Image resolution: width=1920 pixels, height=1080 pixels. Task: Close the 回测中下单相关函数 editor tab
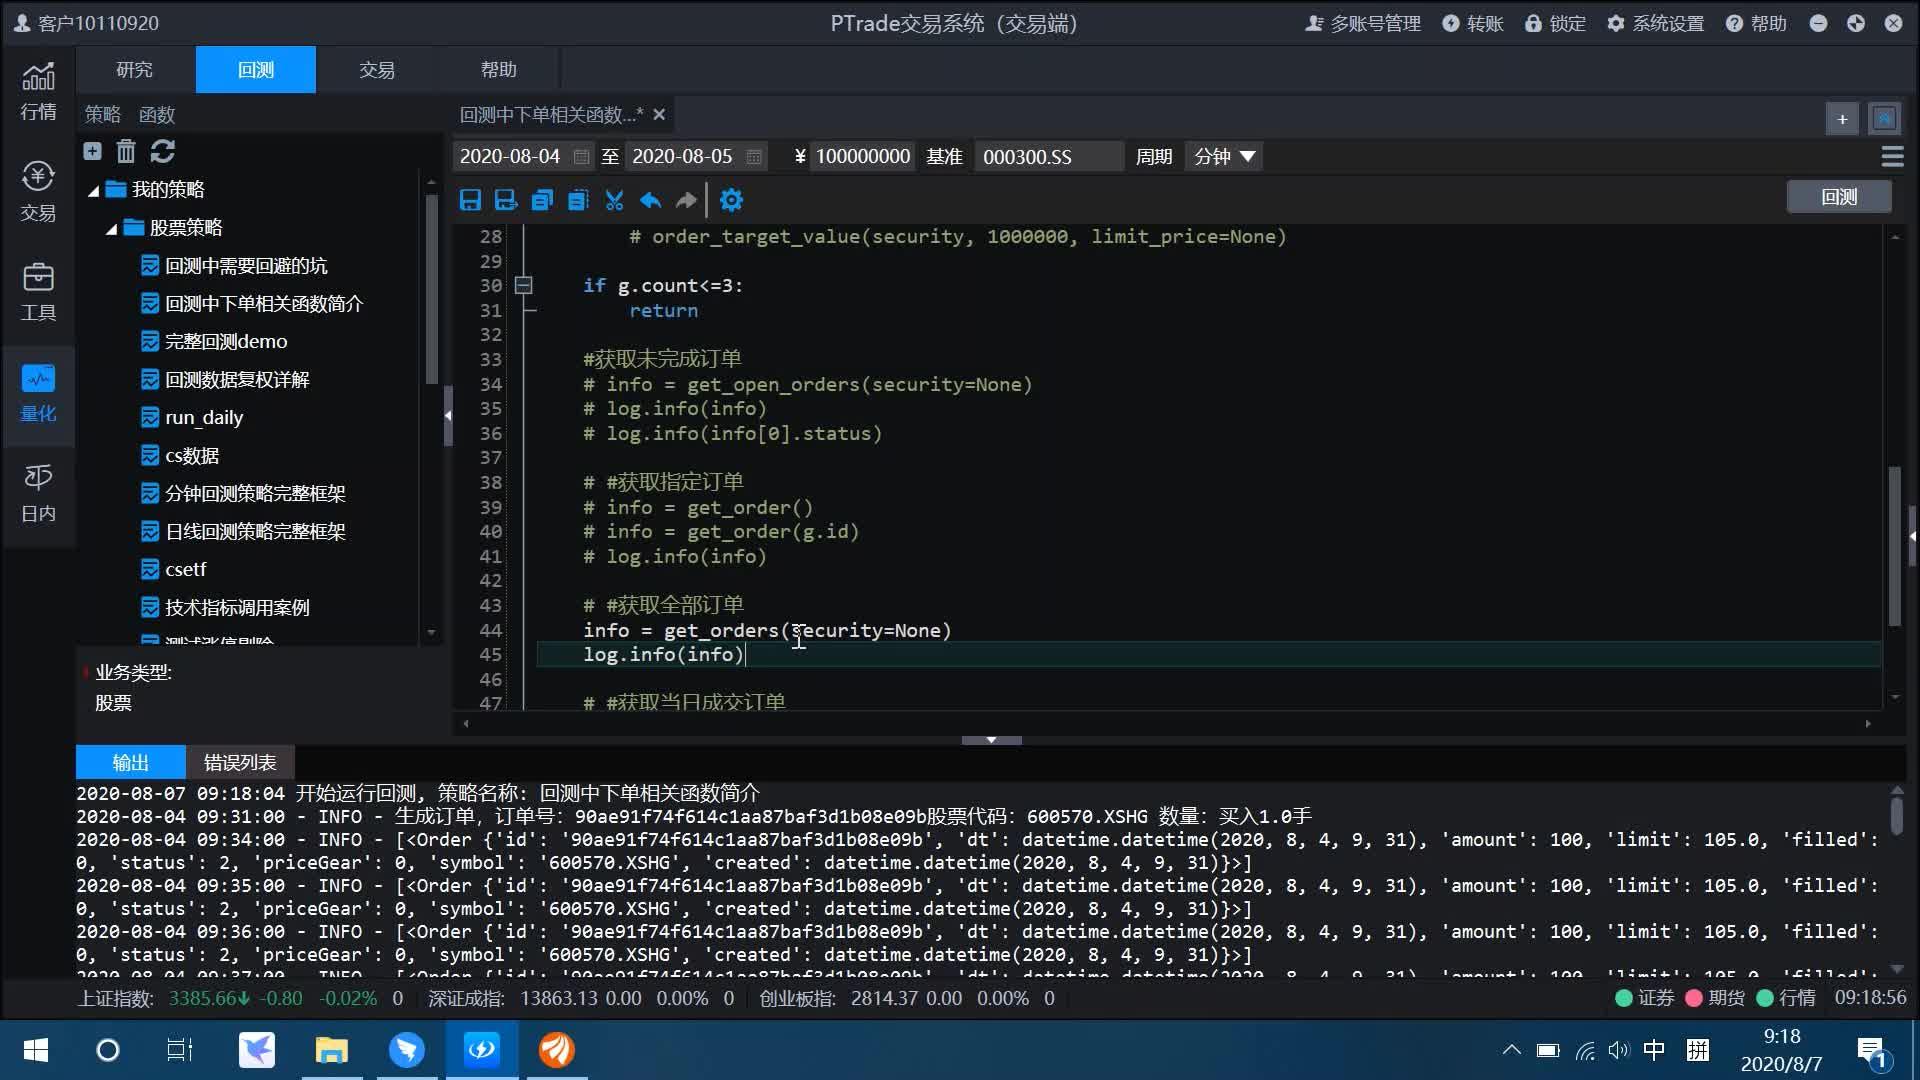point(659,115)
